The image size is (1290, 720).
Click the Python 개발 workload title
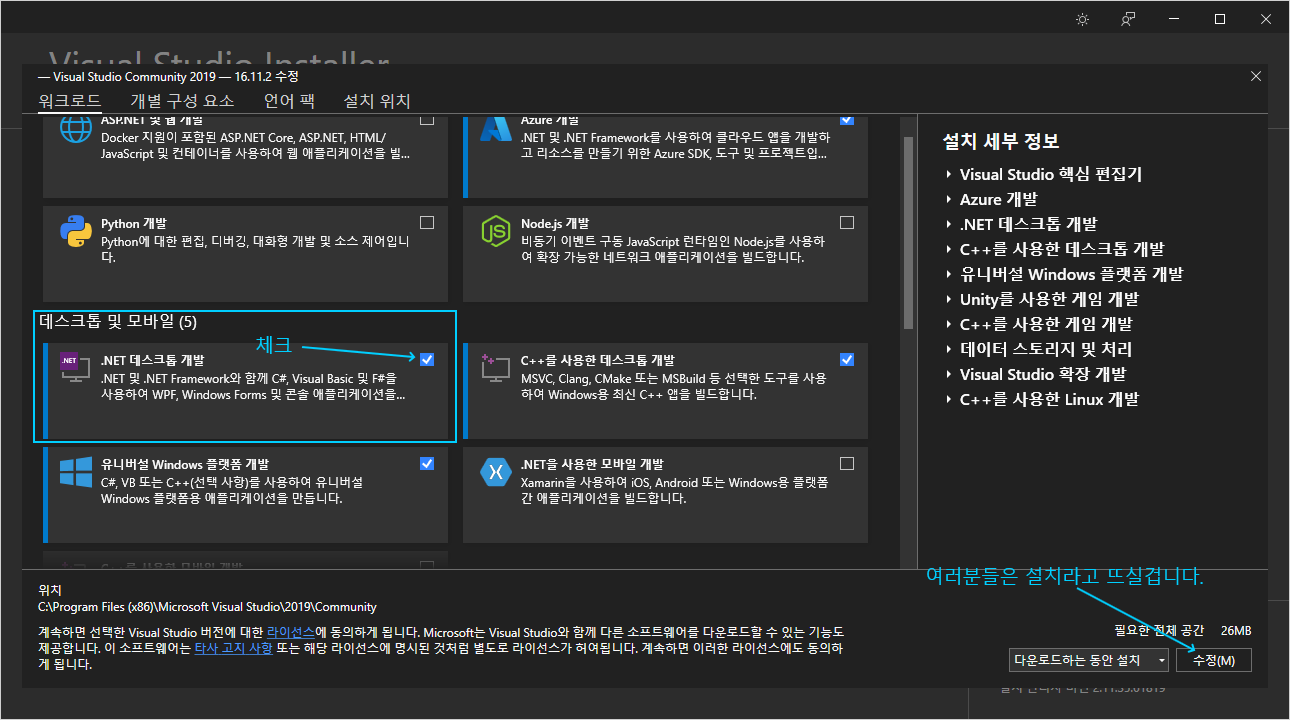(134, 223)
